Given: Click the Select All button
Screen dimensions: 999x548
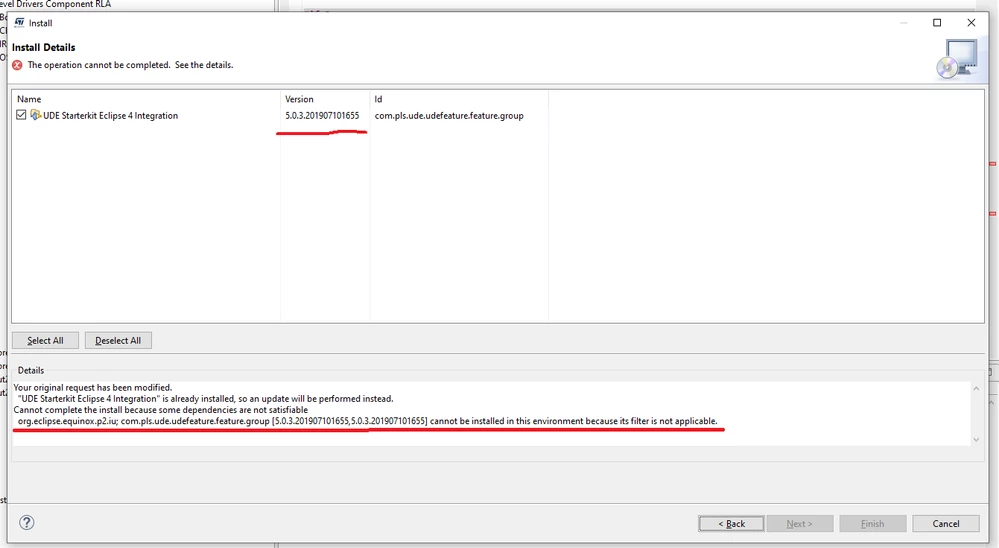Looking at the screenshot, I should (x=45, y=341).
